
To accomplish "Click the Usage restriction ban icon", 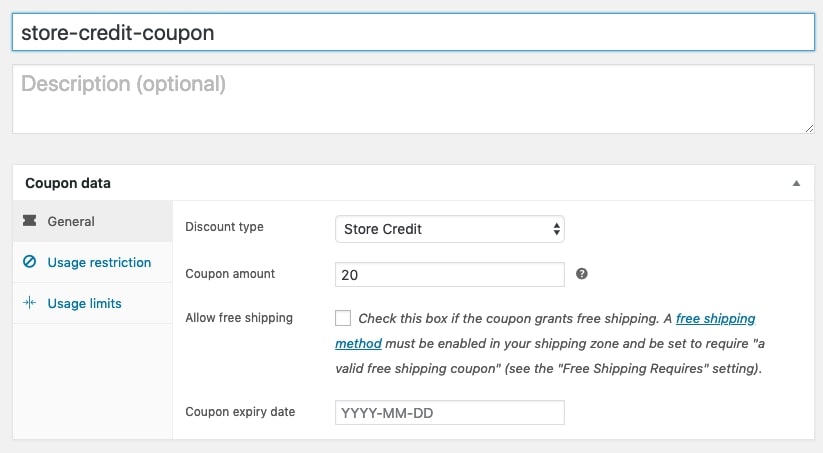I will coord(29,261).
